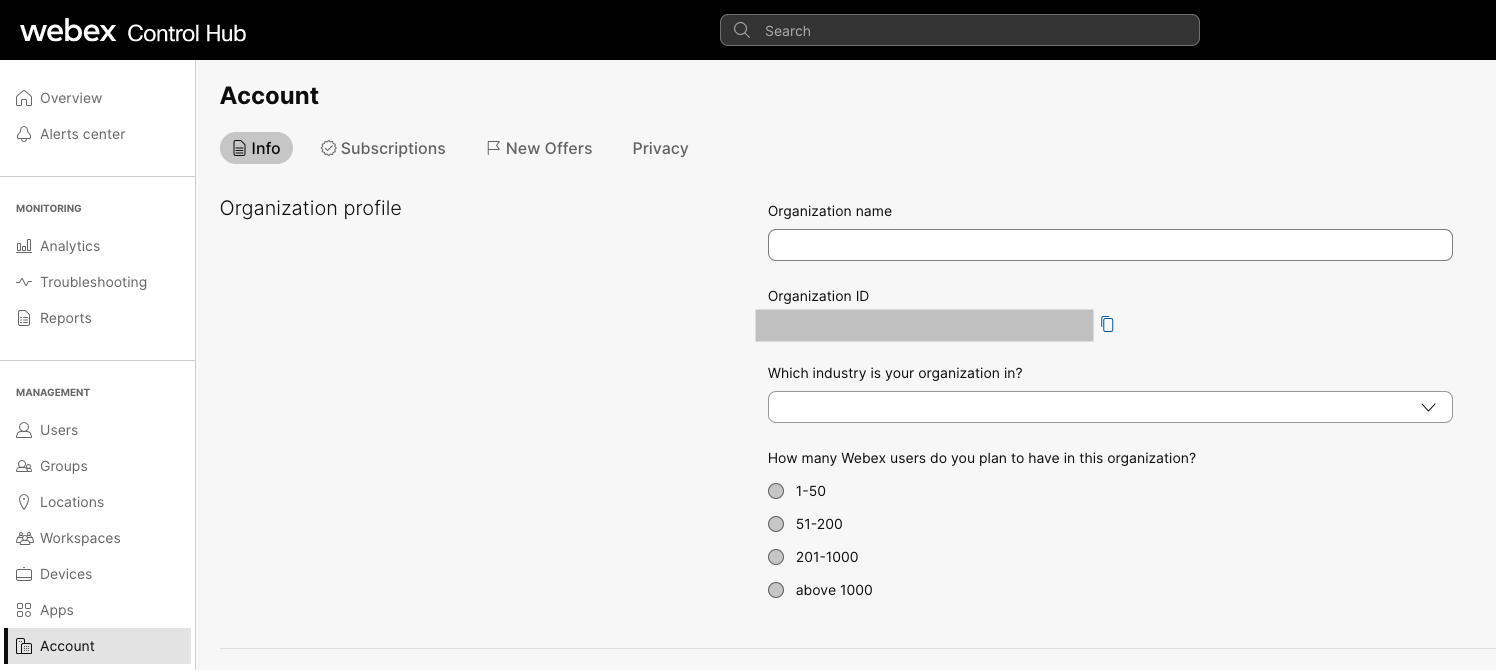This screenshot has width=1496, height=670.
Task: Switch to the Subscriptions tab
Action: click(x=383, y=148)
